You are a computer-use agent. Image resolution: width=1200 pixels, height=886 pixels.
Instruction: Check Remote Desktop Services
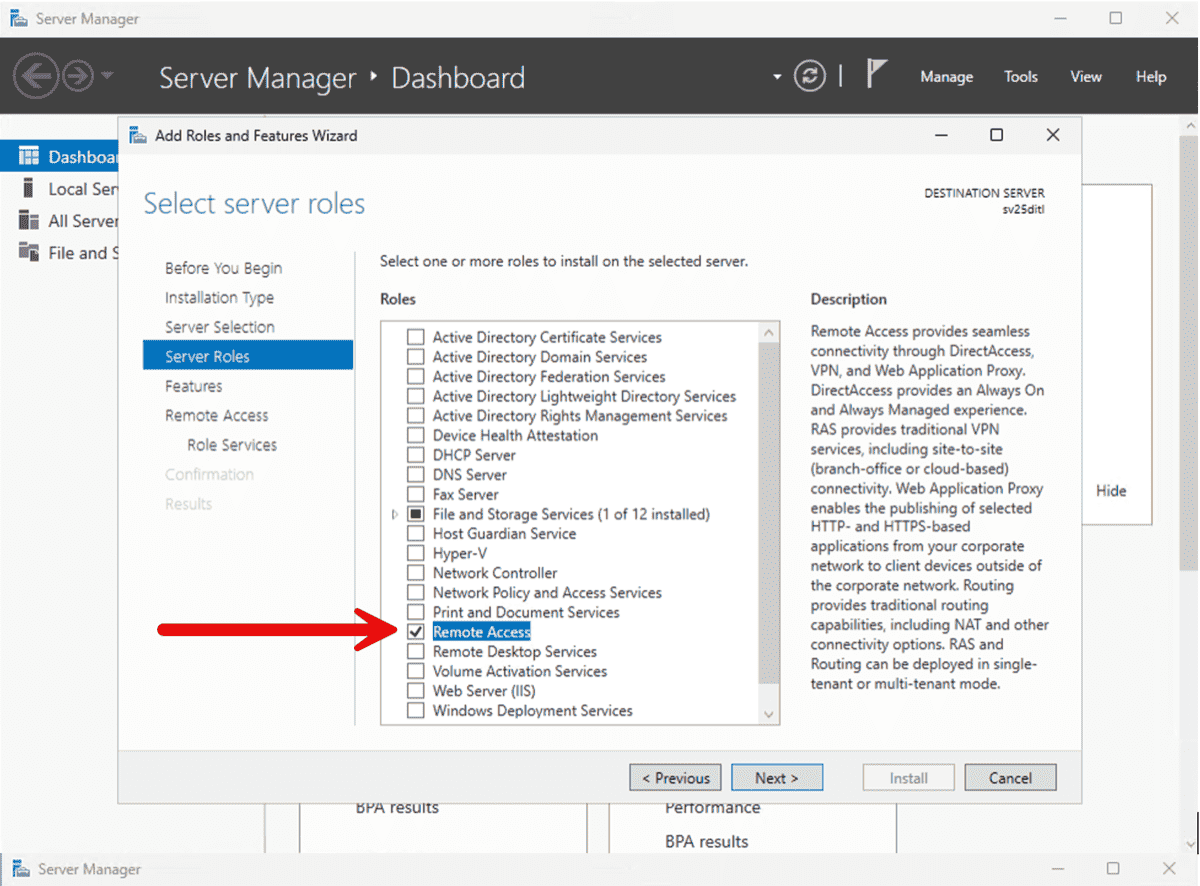point(416,651)
